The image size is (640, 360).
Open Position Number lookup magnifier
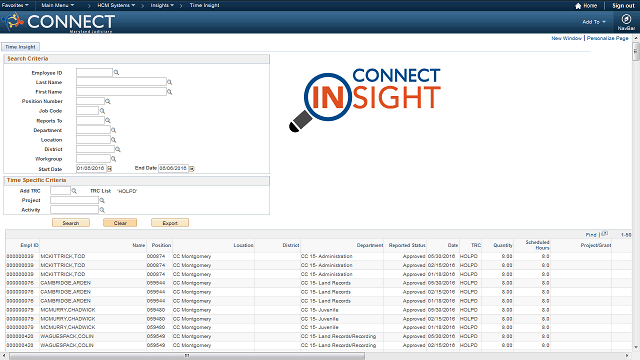[x=108, y=101]
